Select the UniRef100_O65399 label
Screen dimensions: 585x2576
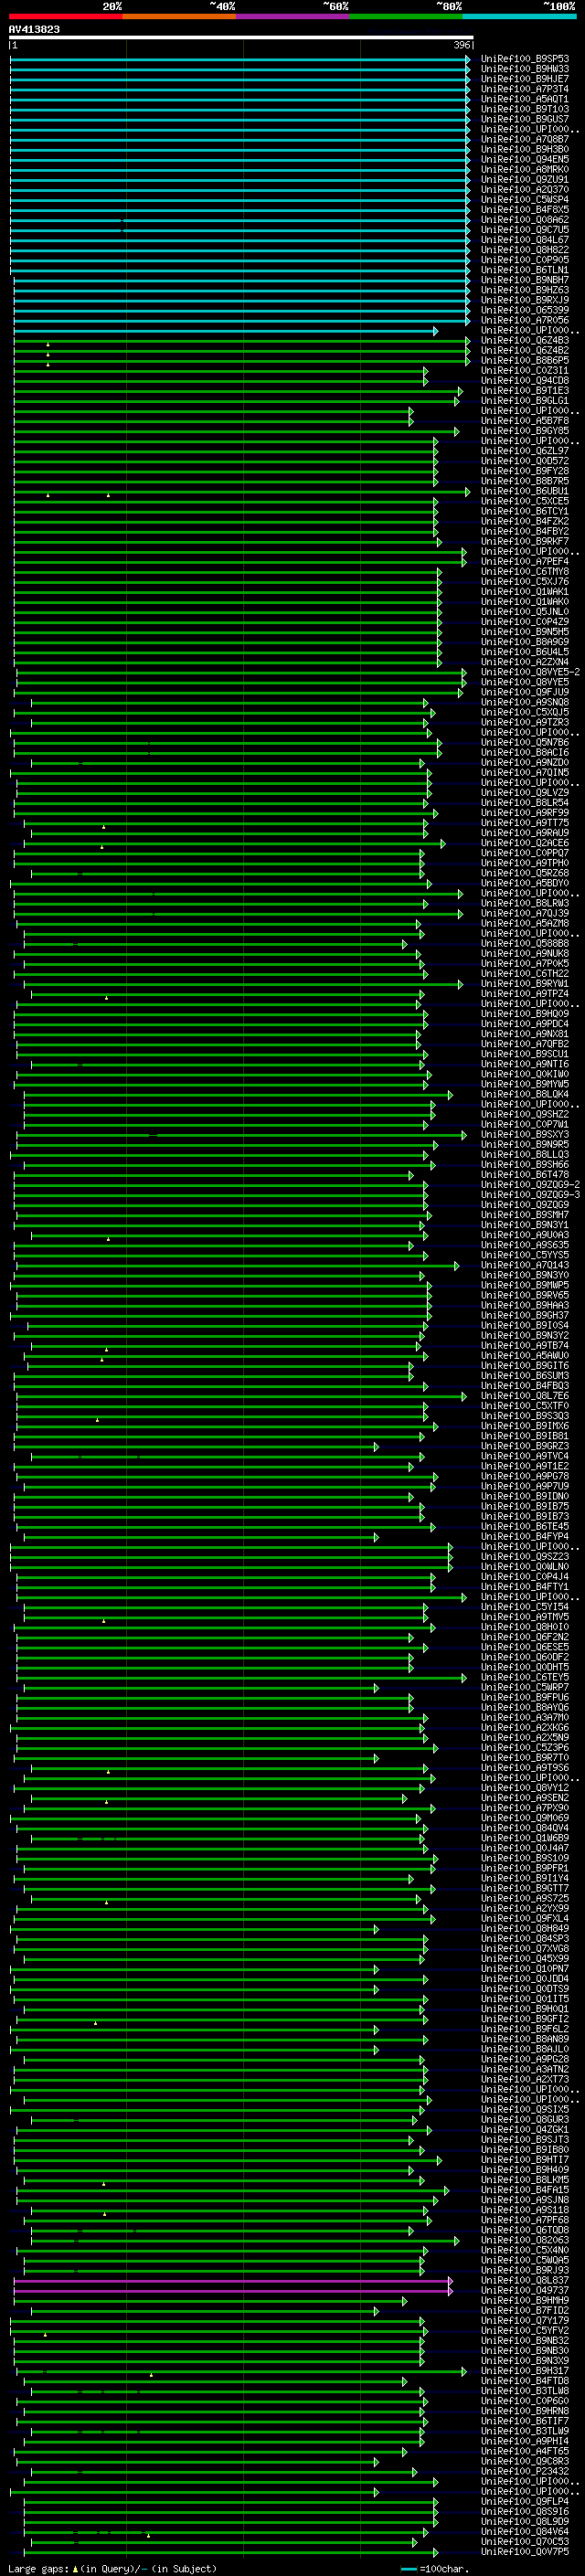point(525,310)
